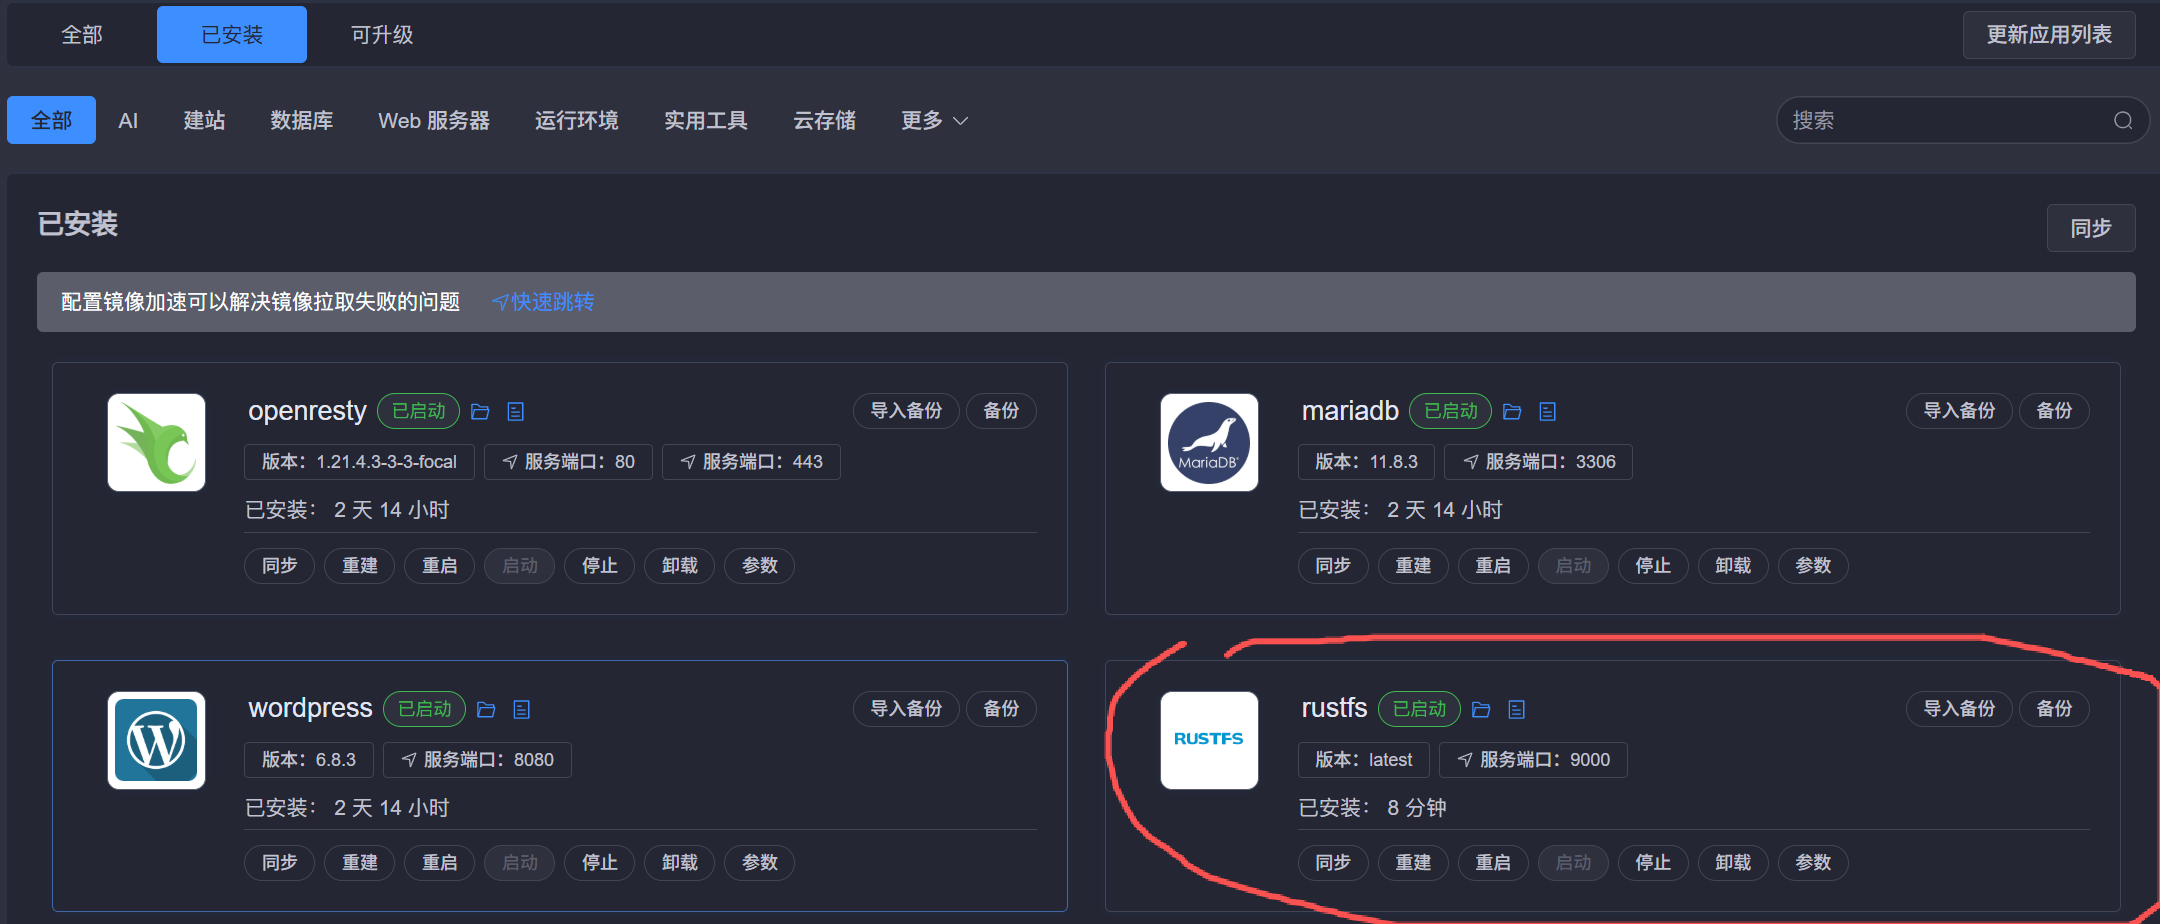The image size is (2160, 924).
Task: Open the mariadb folder icon
Action: (x=1512, y=412)
